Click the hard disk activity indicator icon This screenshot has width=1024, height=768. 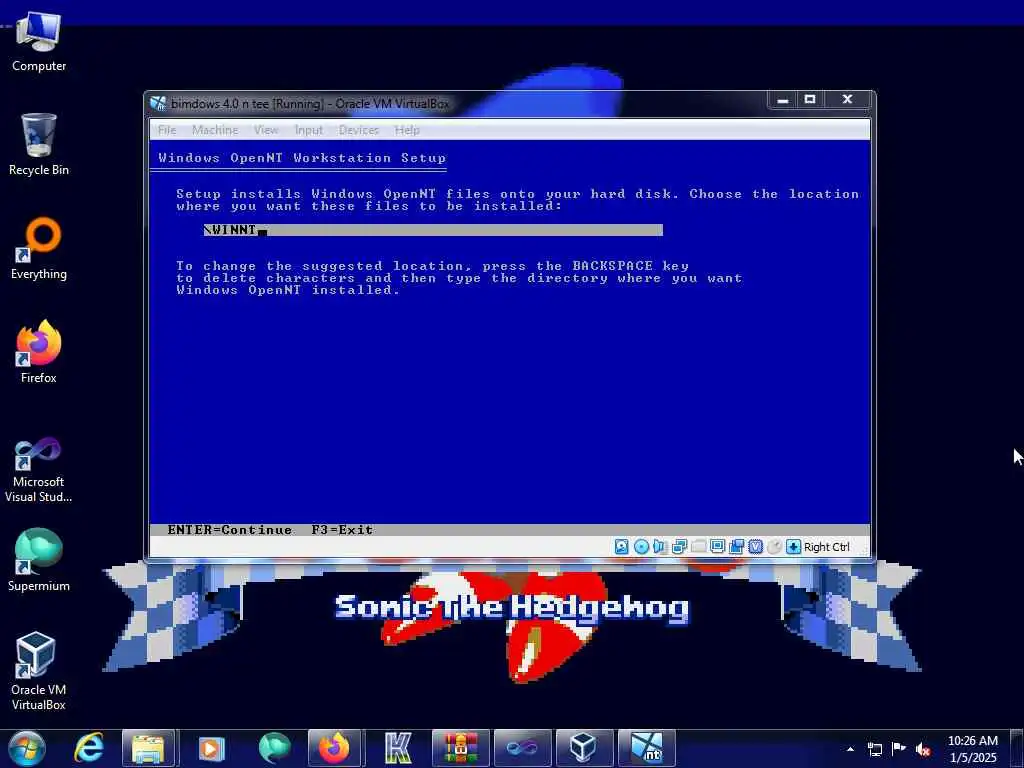point(622,547)
